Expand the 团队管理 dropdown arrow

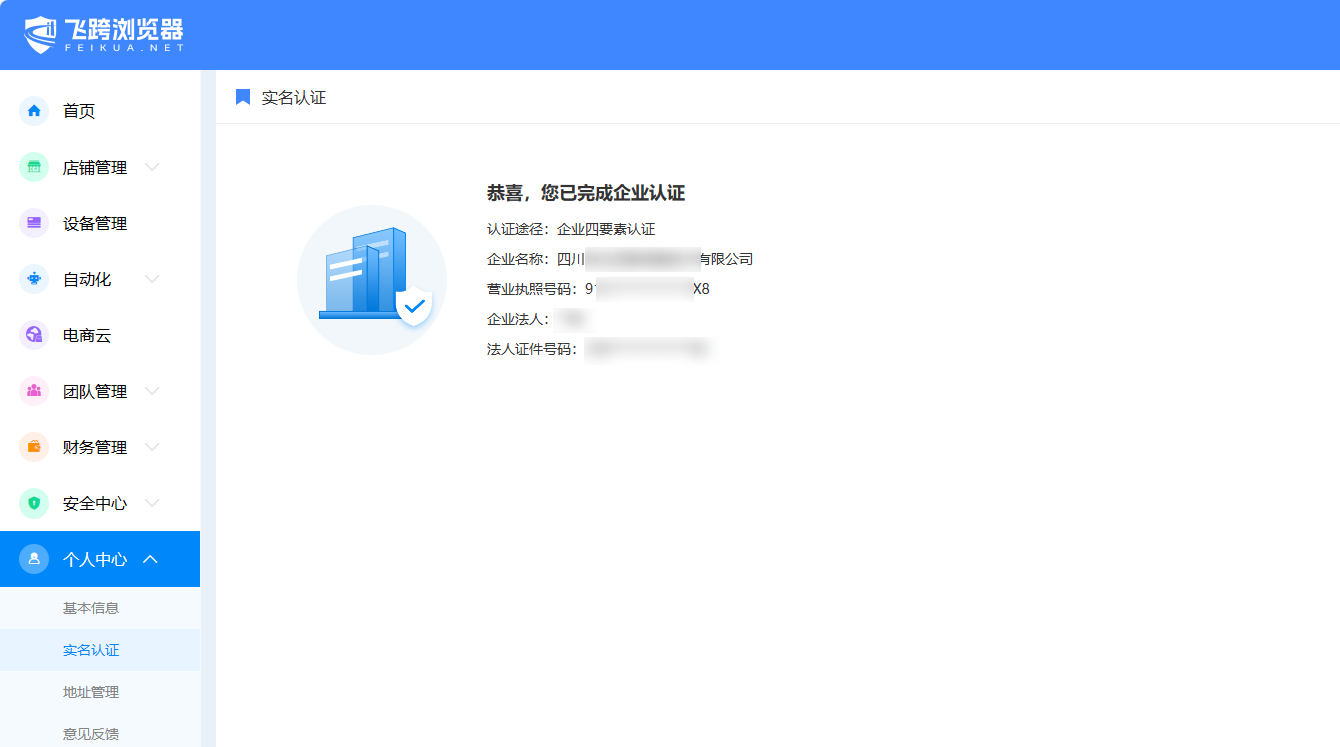[x=152, y=391]
